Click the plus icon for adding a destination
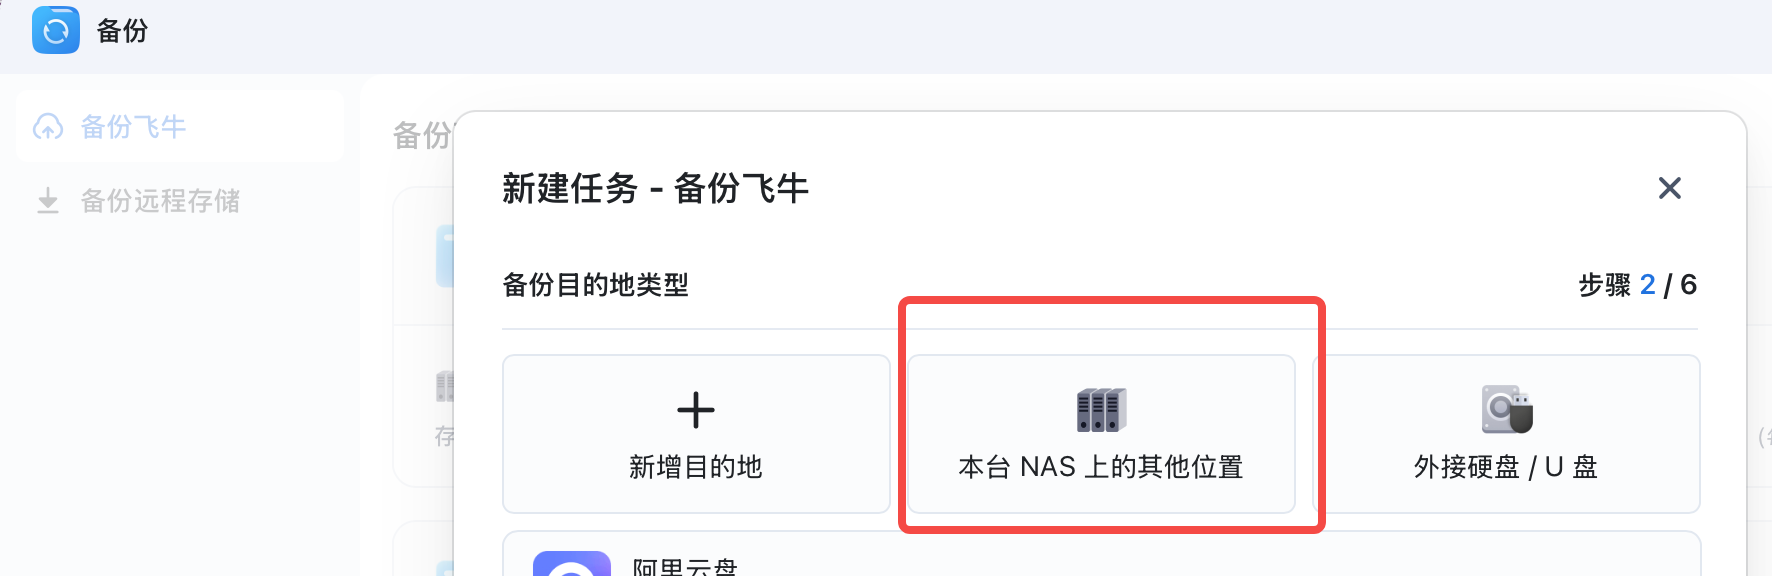 click(696, 410)
